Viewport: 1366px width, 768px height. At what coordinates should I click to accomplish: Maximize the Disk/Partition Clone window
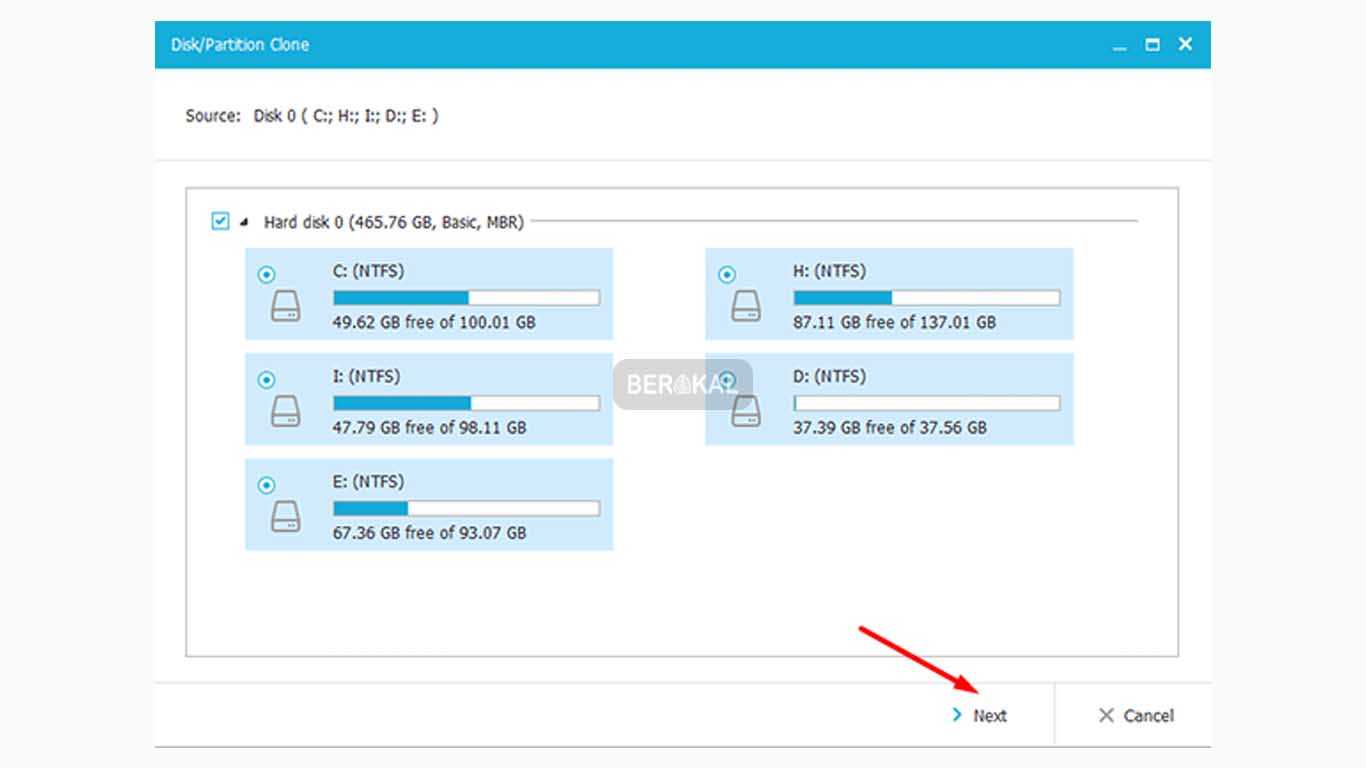(1152, 45)
